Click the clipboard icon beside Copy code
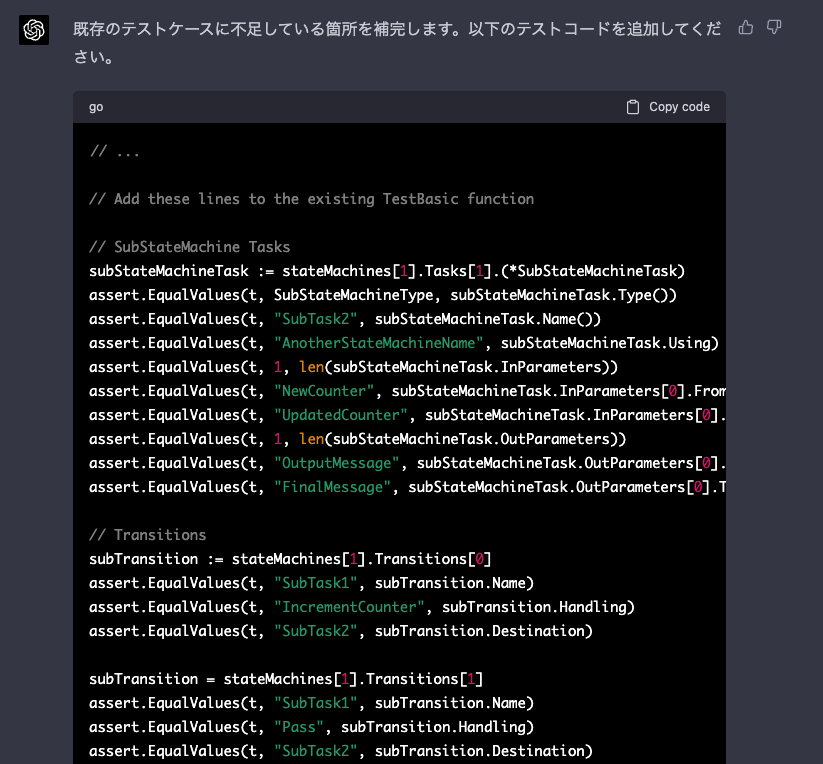 coord(633,107)
